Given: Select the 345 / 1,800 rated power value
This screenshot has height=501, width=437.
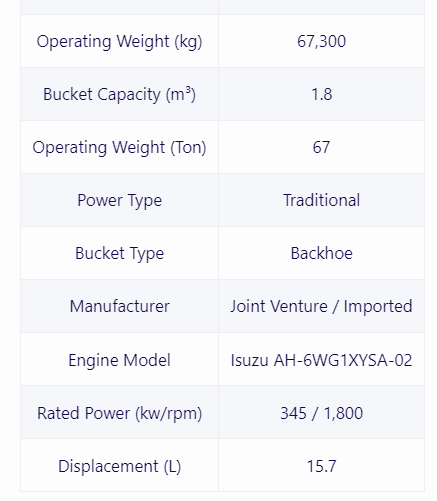Looking at the screenshot, I should coord(321,413).
